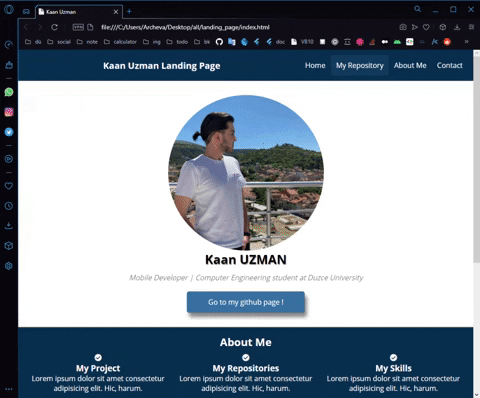Open the Easy Setup icon
The width and height of the screenshot is (480, 398).
tap(471, 27)
